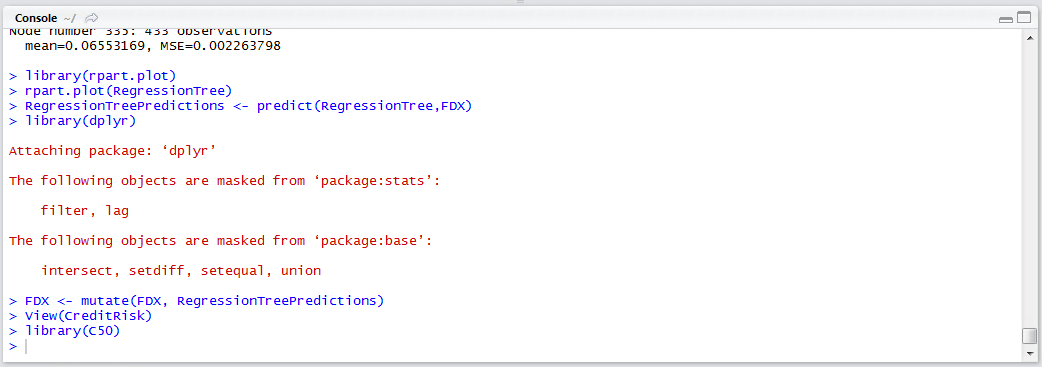Click the 'library(C50)' command line
1042x367 pixels.
coord(65,331)
